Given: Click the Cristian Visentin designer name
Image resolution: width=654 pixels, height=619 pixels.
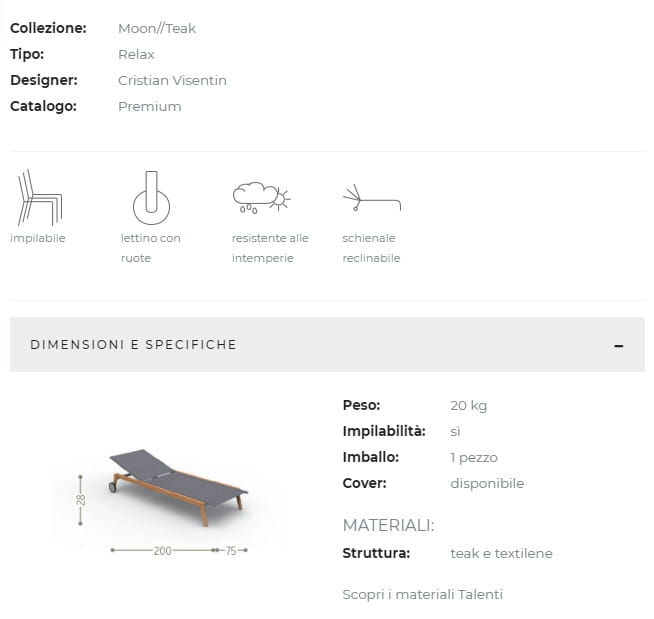Looking at the screenshot, I should [172, 80].
